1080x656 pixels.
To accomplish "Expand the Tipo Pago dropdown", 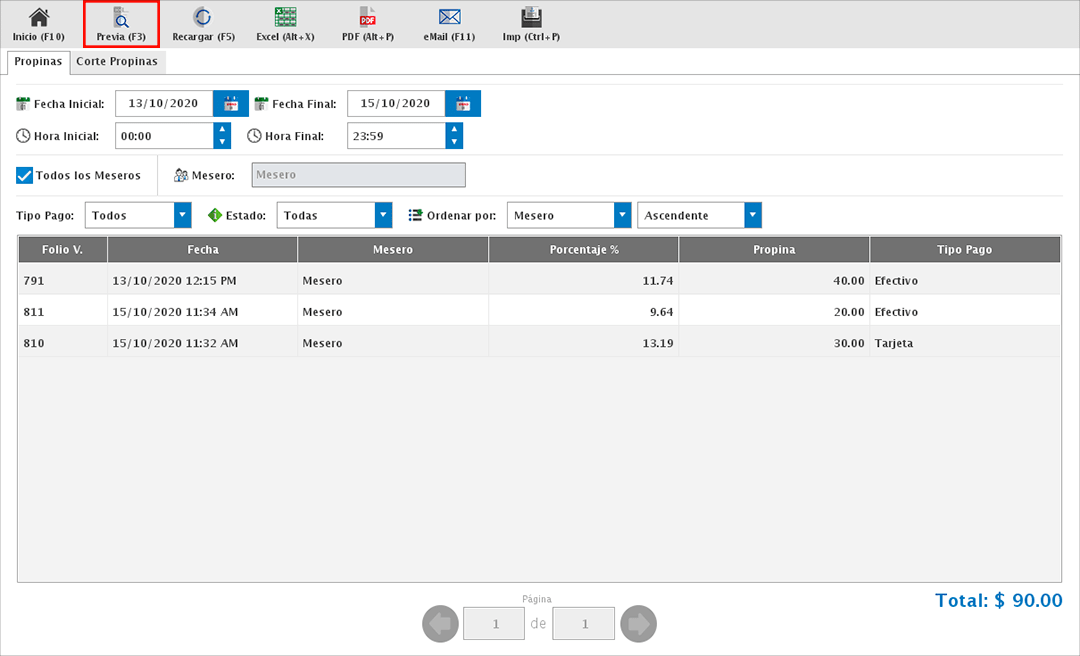I will tap(182, 215).
